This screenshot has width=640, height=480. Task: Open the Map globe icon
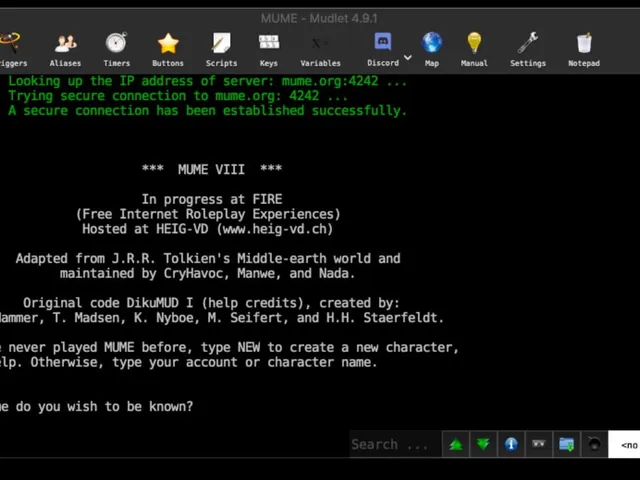click(432, 50)
